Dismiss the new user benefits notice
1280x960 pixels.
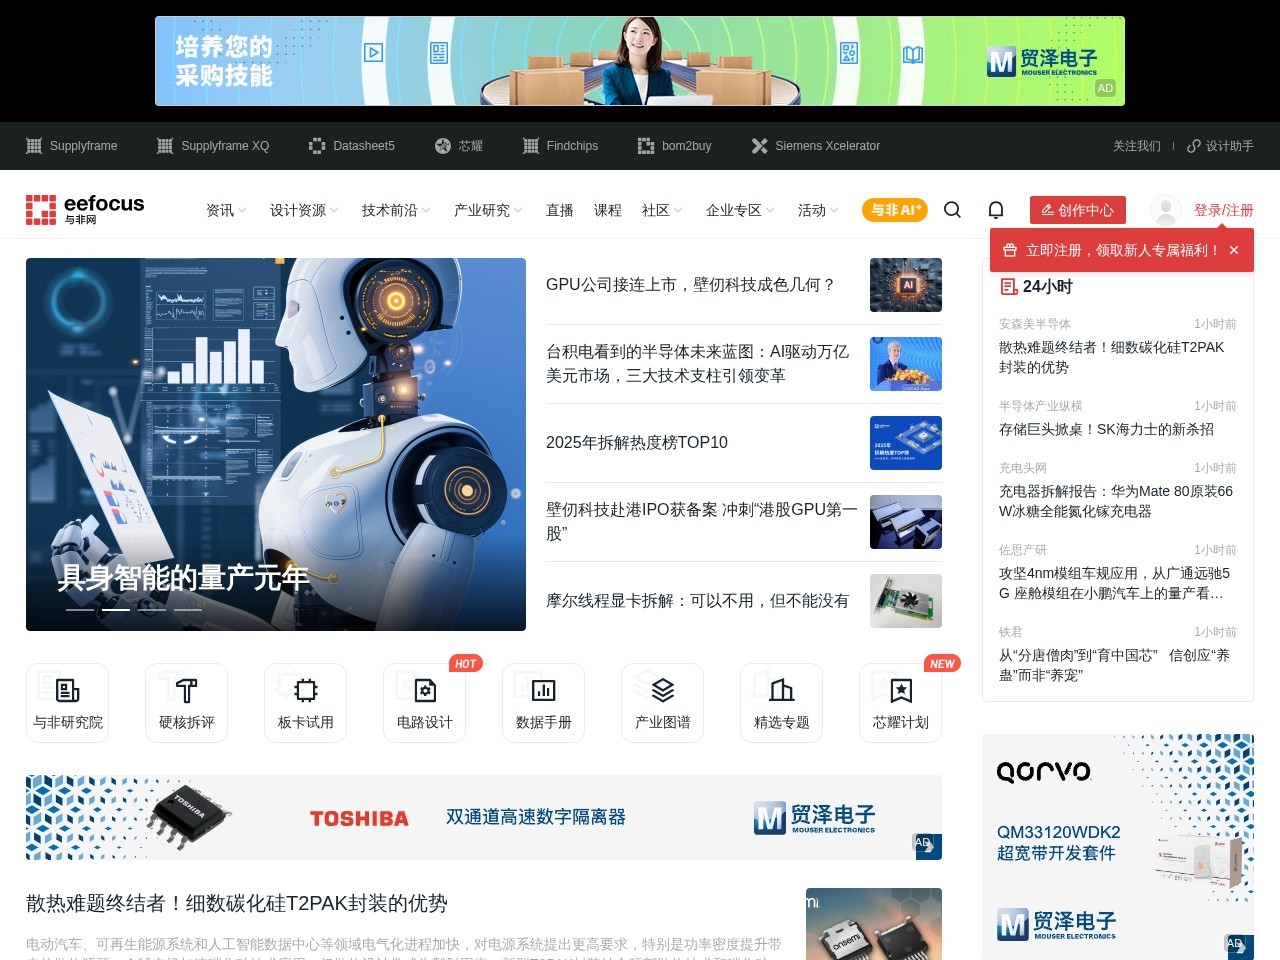click(1234, 249)
